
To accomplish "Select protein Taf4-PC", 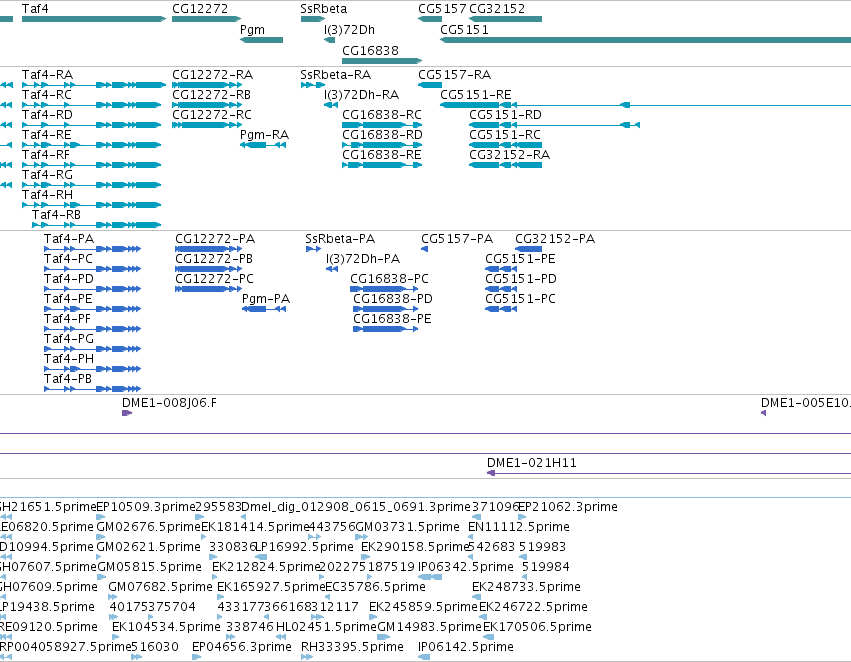I will click(92, 269).
